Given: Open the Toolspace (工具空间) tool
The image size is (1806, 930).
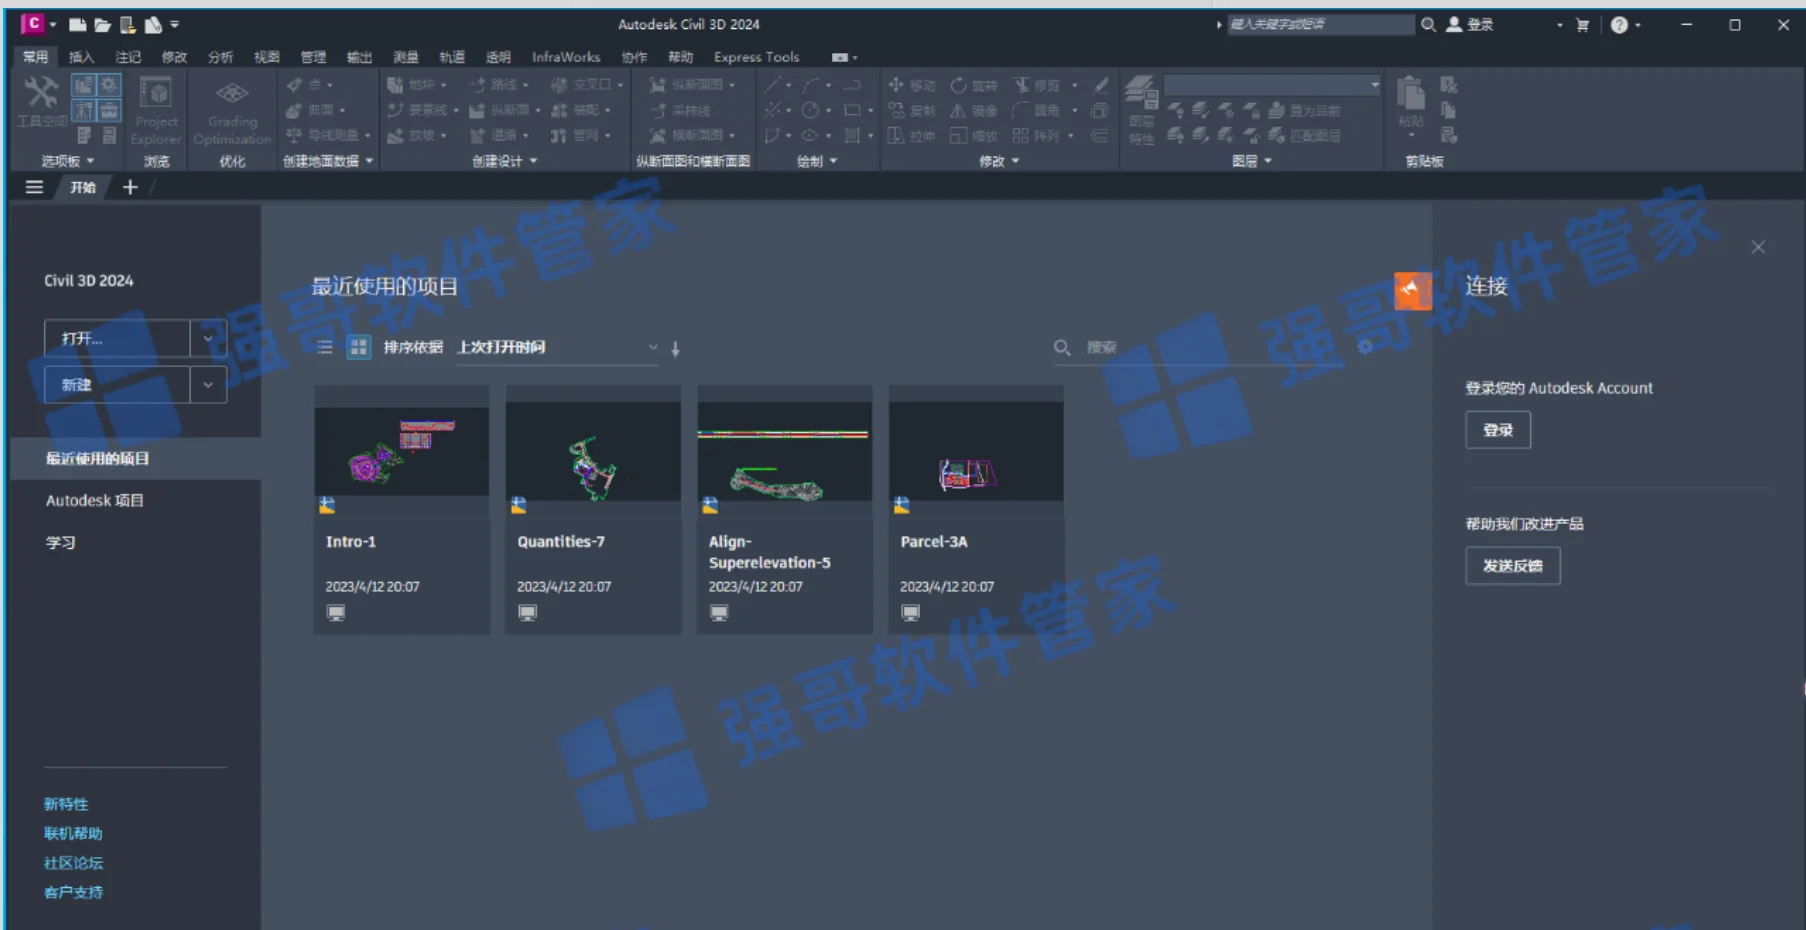Looking at the screenshot, I should pyautogui.click(x=41, y=101).
